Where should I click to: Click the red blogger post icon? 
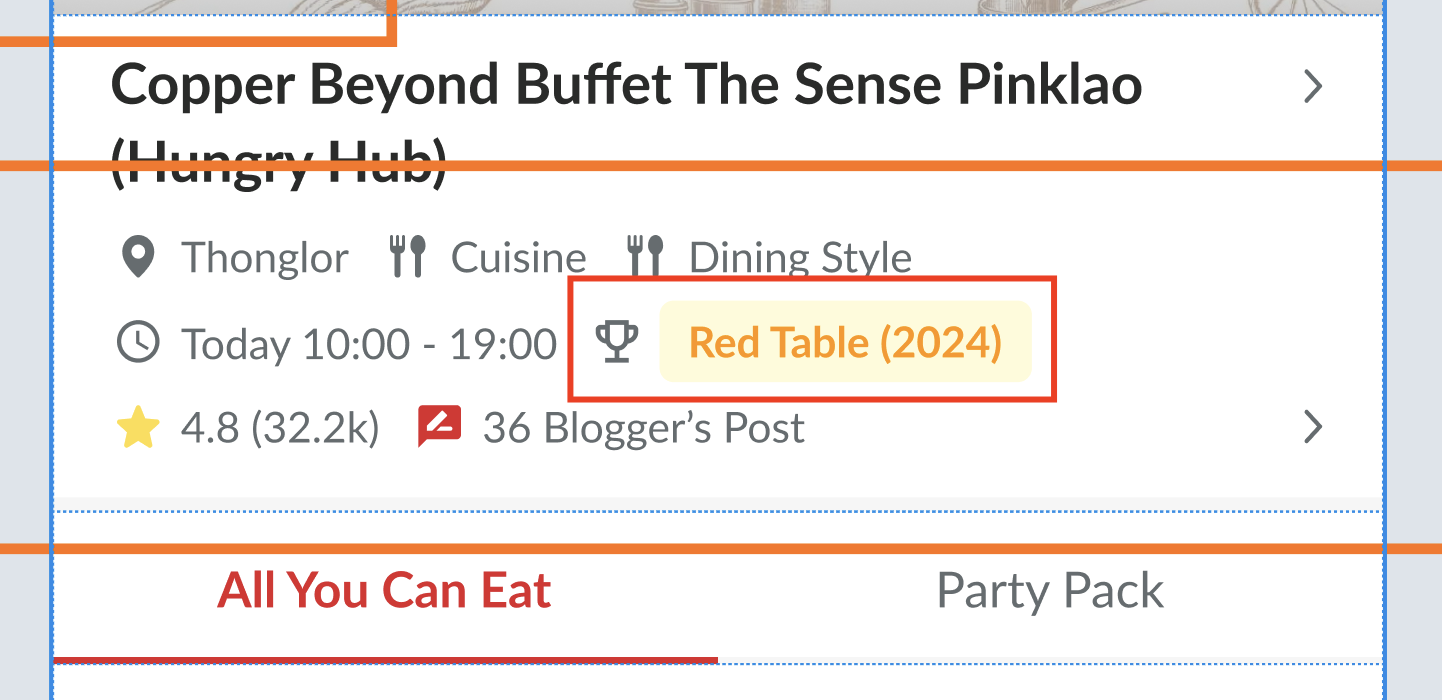click(x=439, y=428)
